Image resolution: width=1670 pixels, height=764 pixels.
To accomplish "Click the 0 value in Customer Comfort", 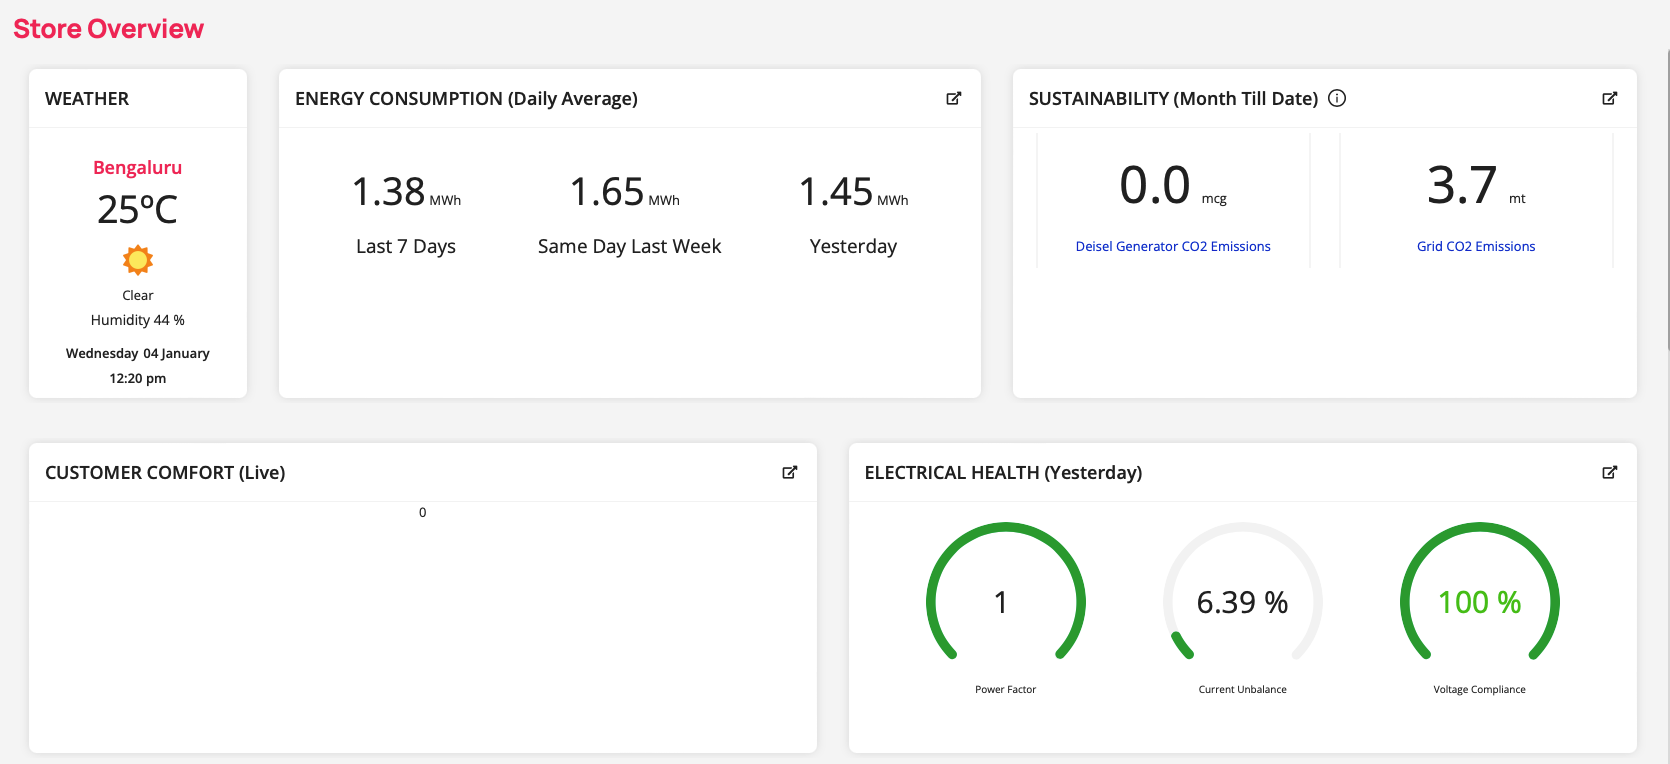I will click(422, 512).
